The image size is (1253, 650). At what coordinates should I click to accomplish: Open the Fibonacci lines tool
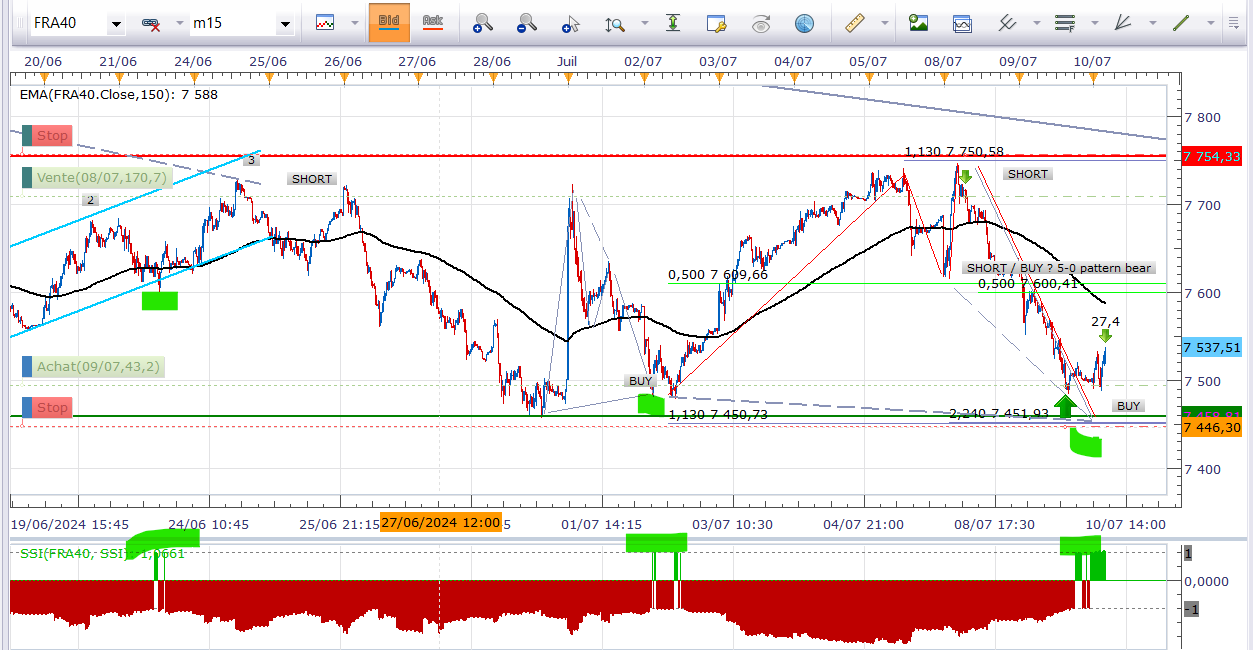pos(1065,22)
